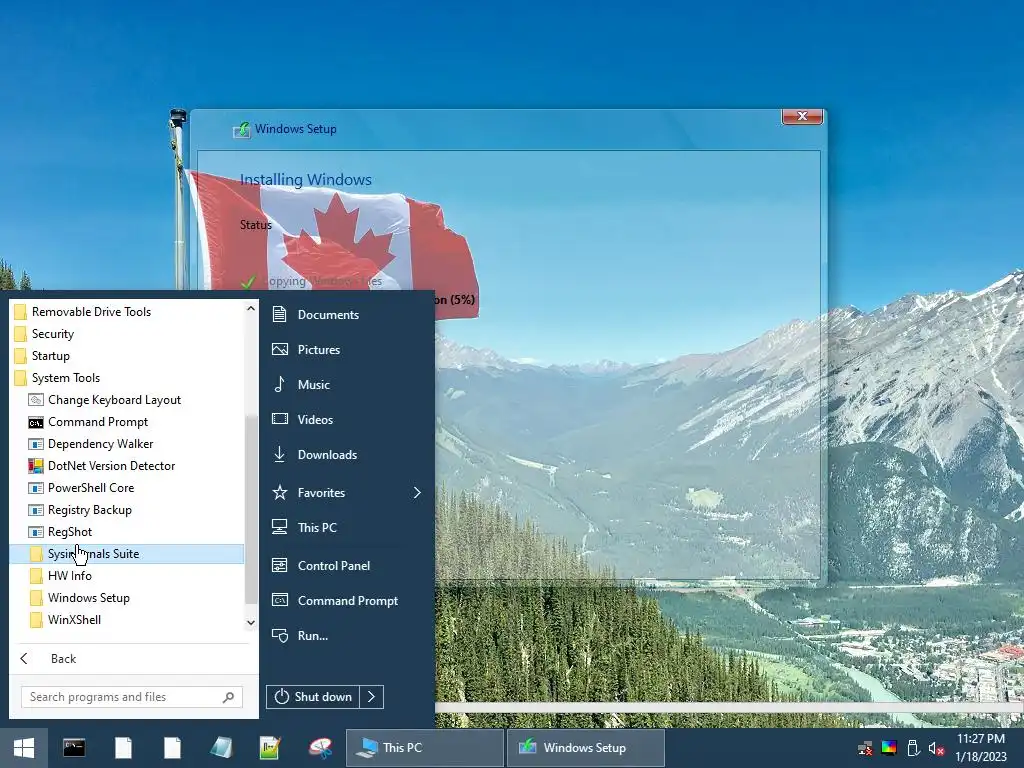Viewport: 1024px width, 768px height.
Task: Open the Favorites submenu
Action: [347, 492]
